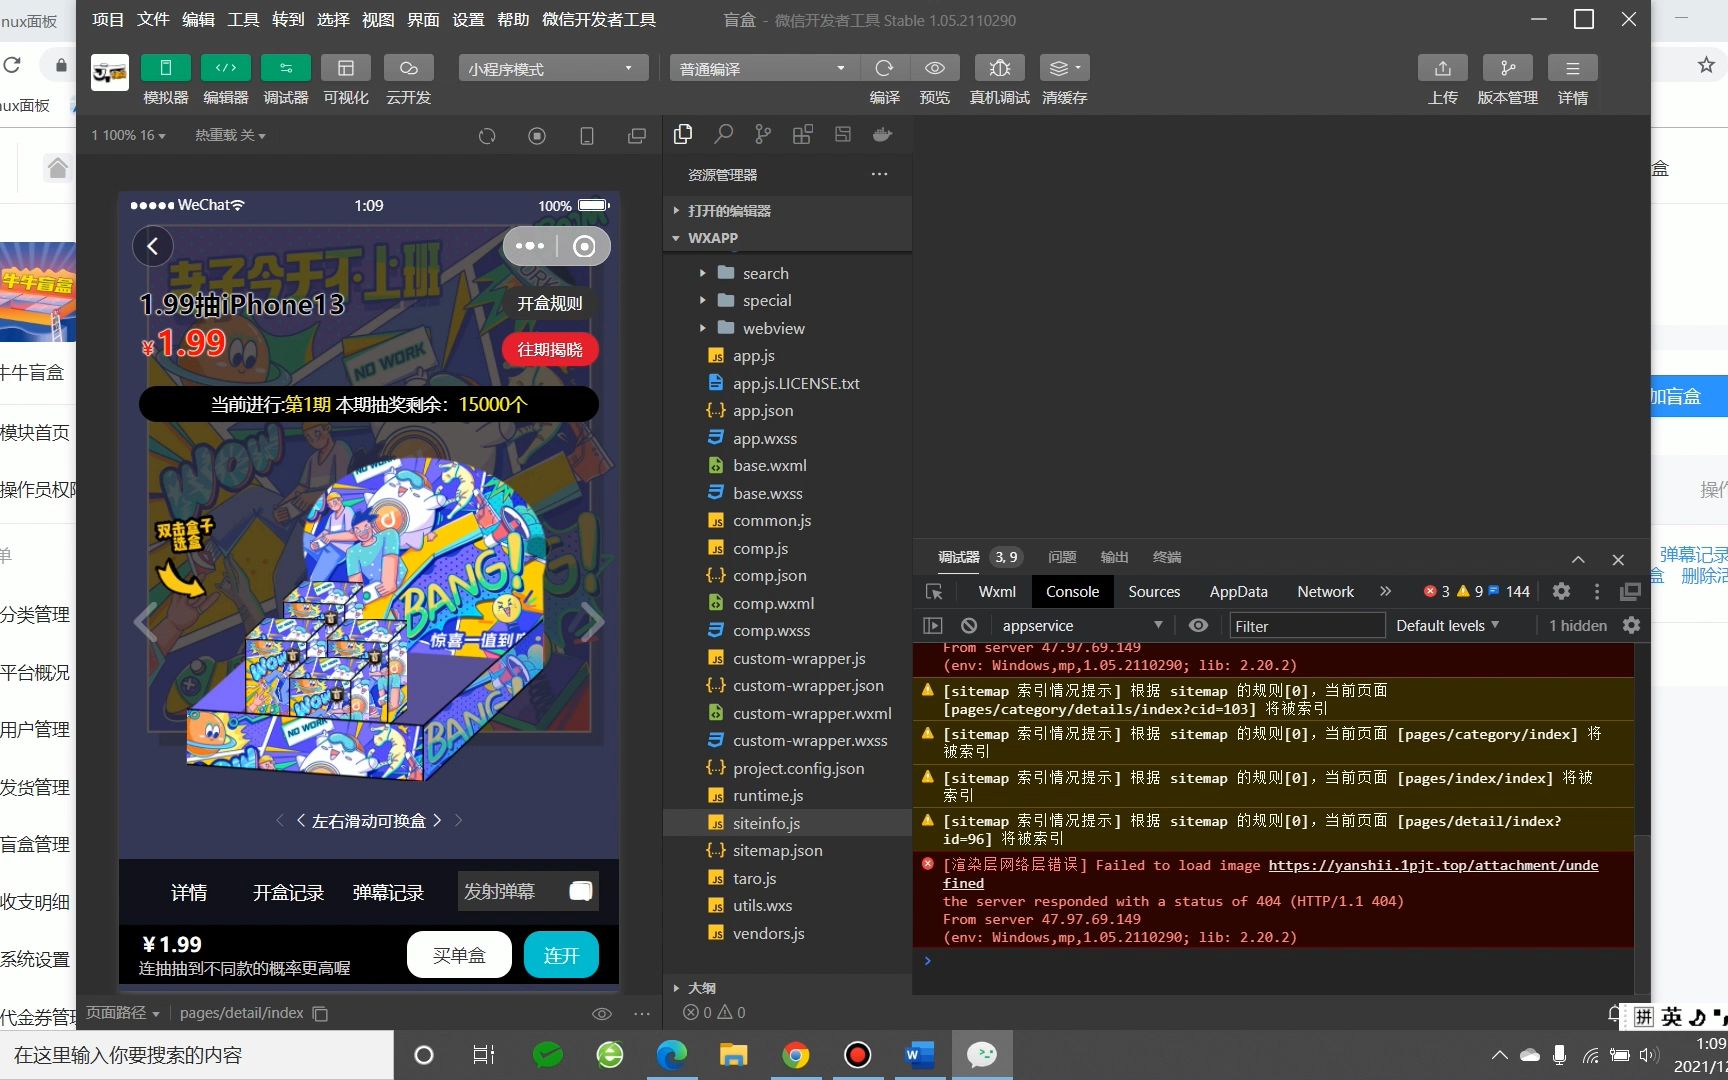Open the 小程序模式 mode dropdown
Viewport: 1728px width, 1080px height.
tap(553, 68)
